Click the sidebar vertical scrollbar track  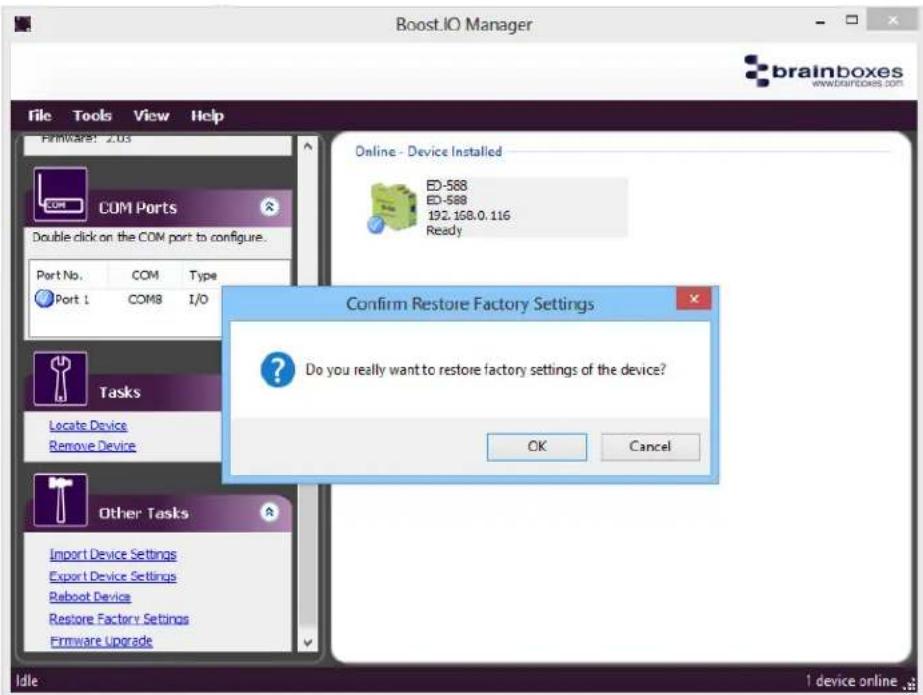[x=308, y=394]
